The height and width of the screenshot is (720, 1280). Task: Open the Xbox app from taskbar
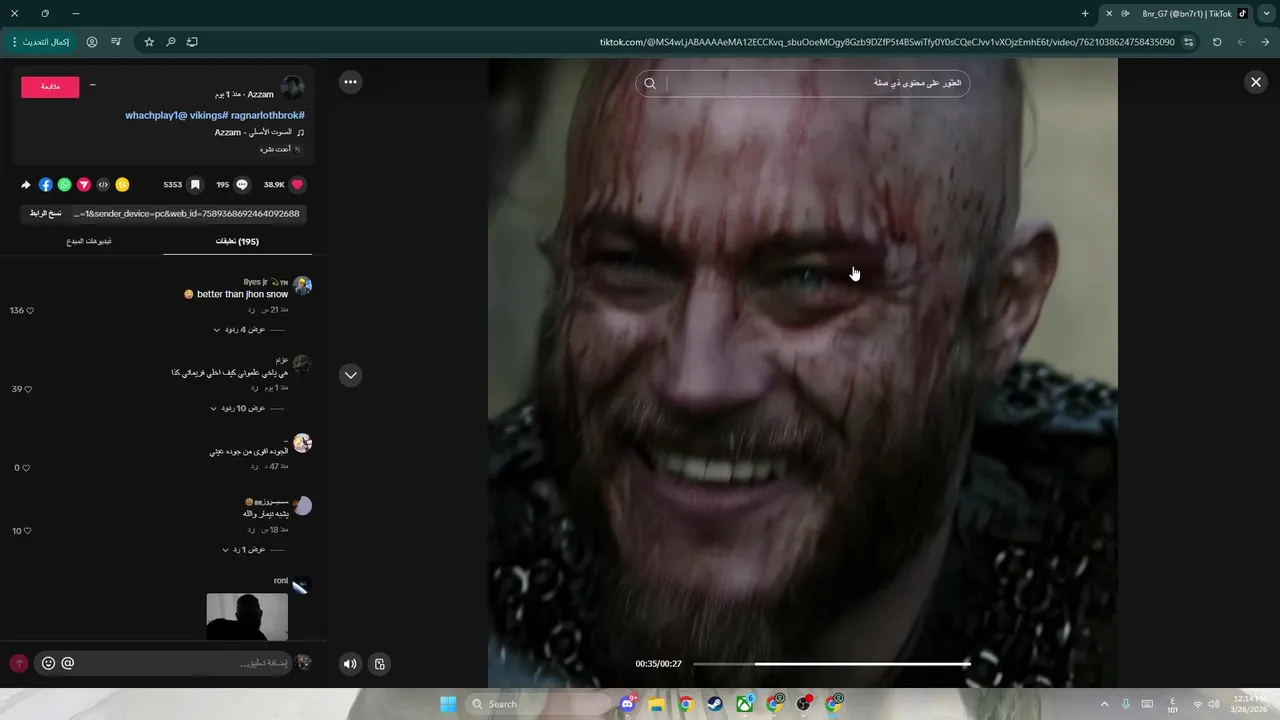pos(745,704)
